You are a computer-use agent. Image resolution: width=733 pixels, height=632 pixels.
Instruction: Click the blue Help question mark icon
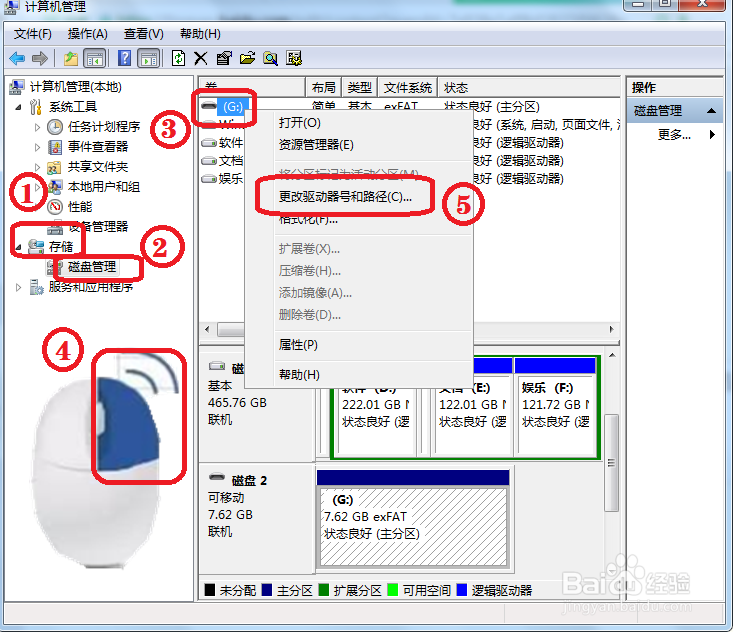click(124, 58)
